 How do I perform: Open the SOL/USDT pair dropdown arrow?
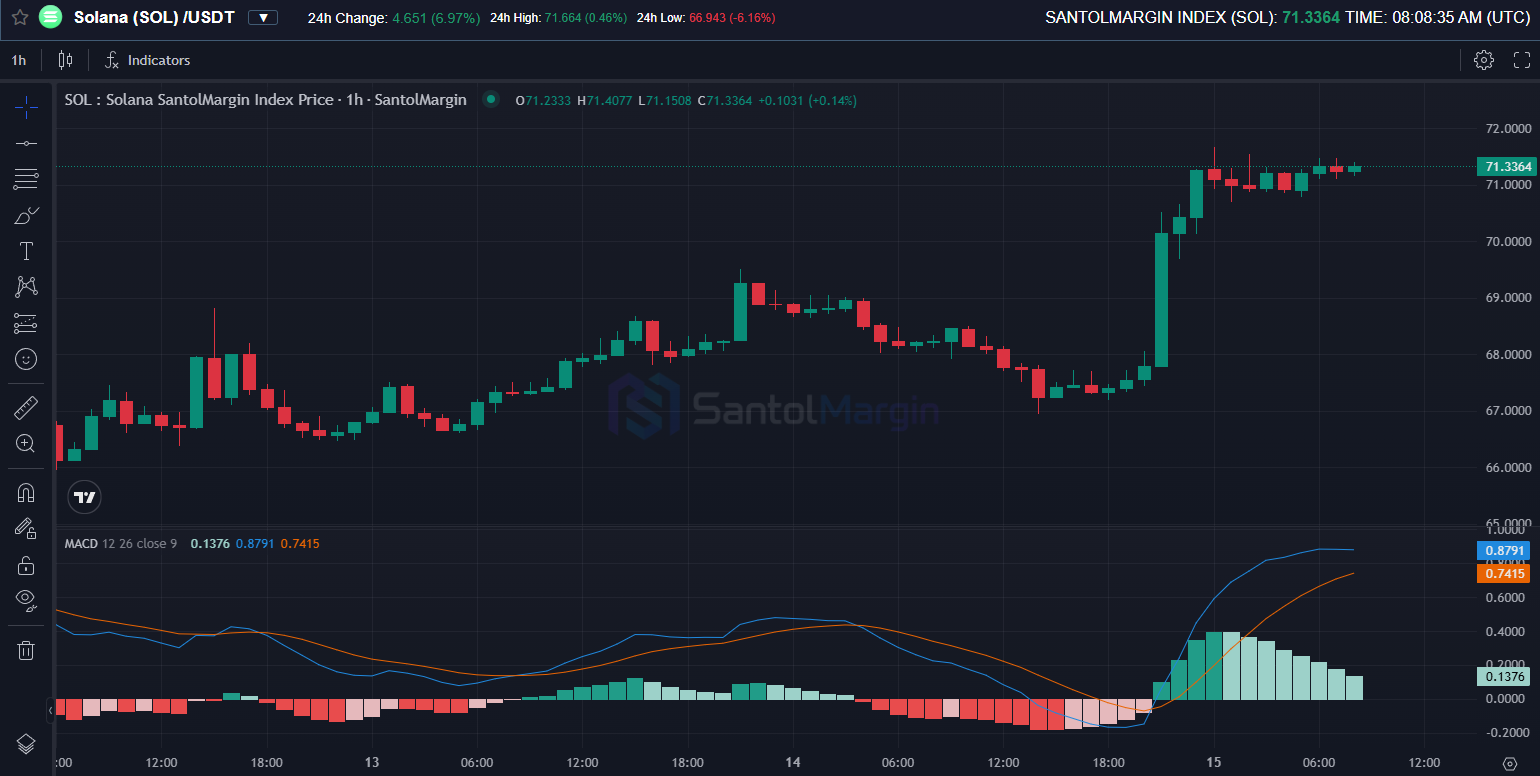pyautogui.click(x=263, y=18)
